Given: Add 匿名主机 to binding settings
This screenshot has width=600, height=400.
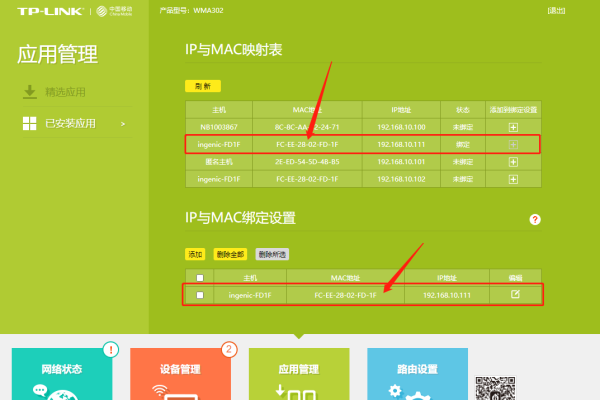Looking at the screenshot, I should tap(513, 162).
